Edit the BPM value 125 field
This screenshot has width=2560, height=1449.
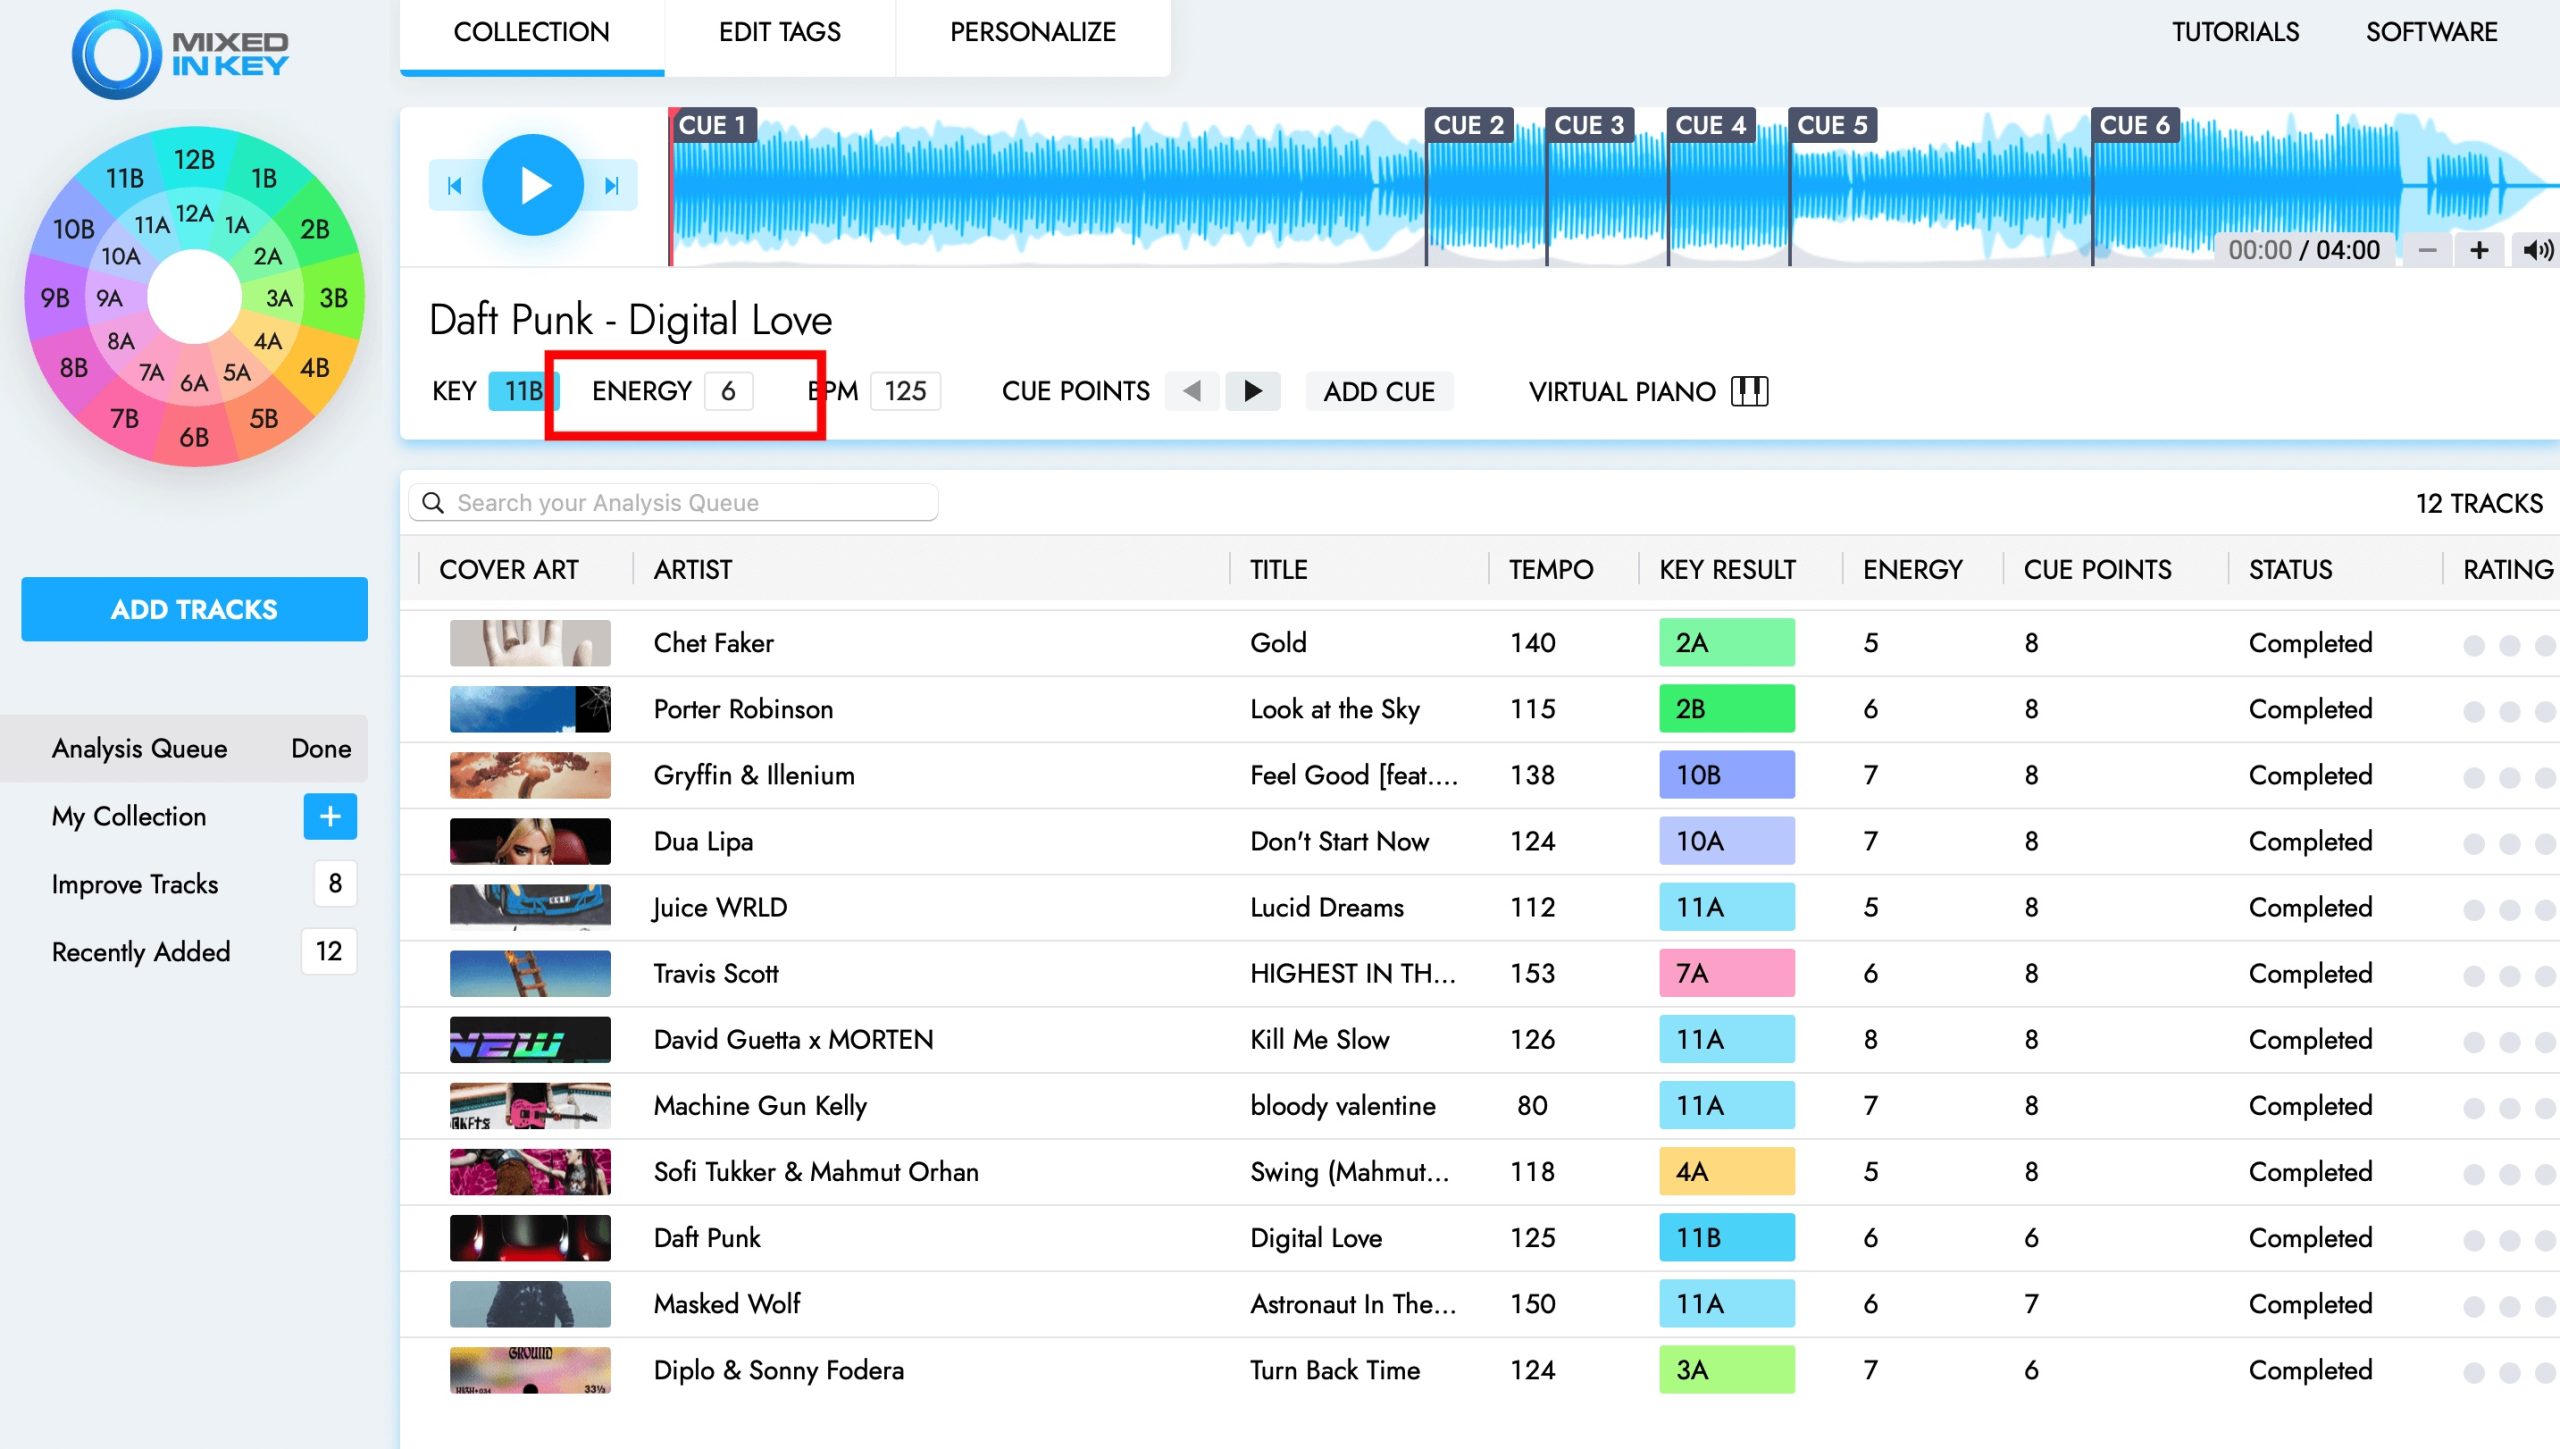pyautogui.click(x=905, y=391)
